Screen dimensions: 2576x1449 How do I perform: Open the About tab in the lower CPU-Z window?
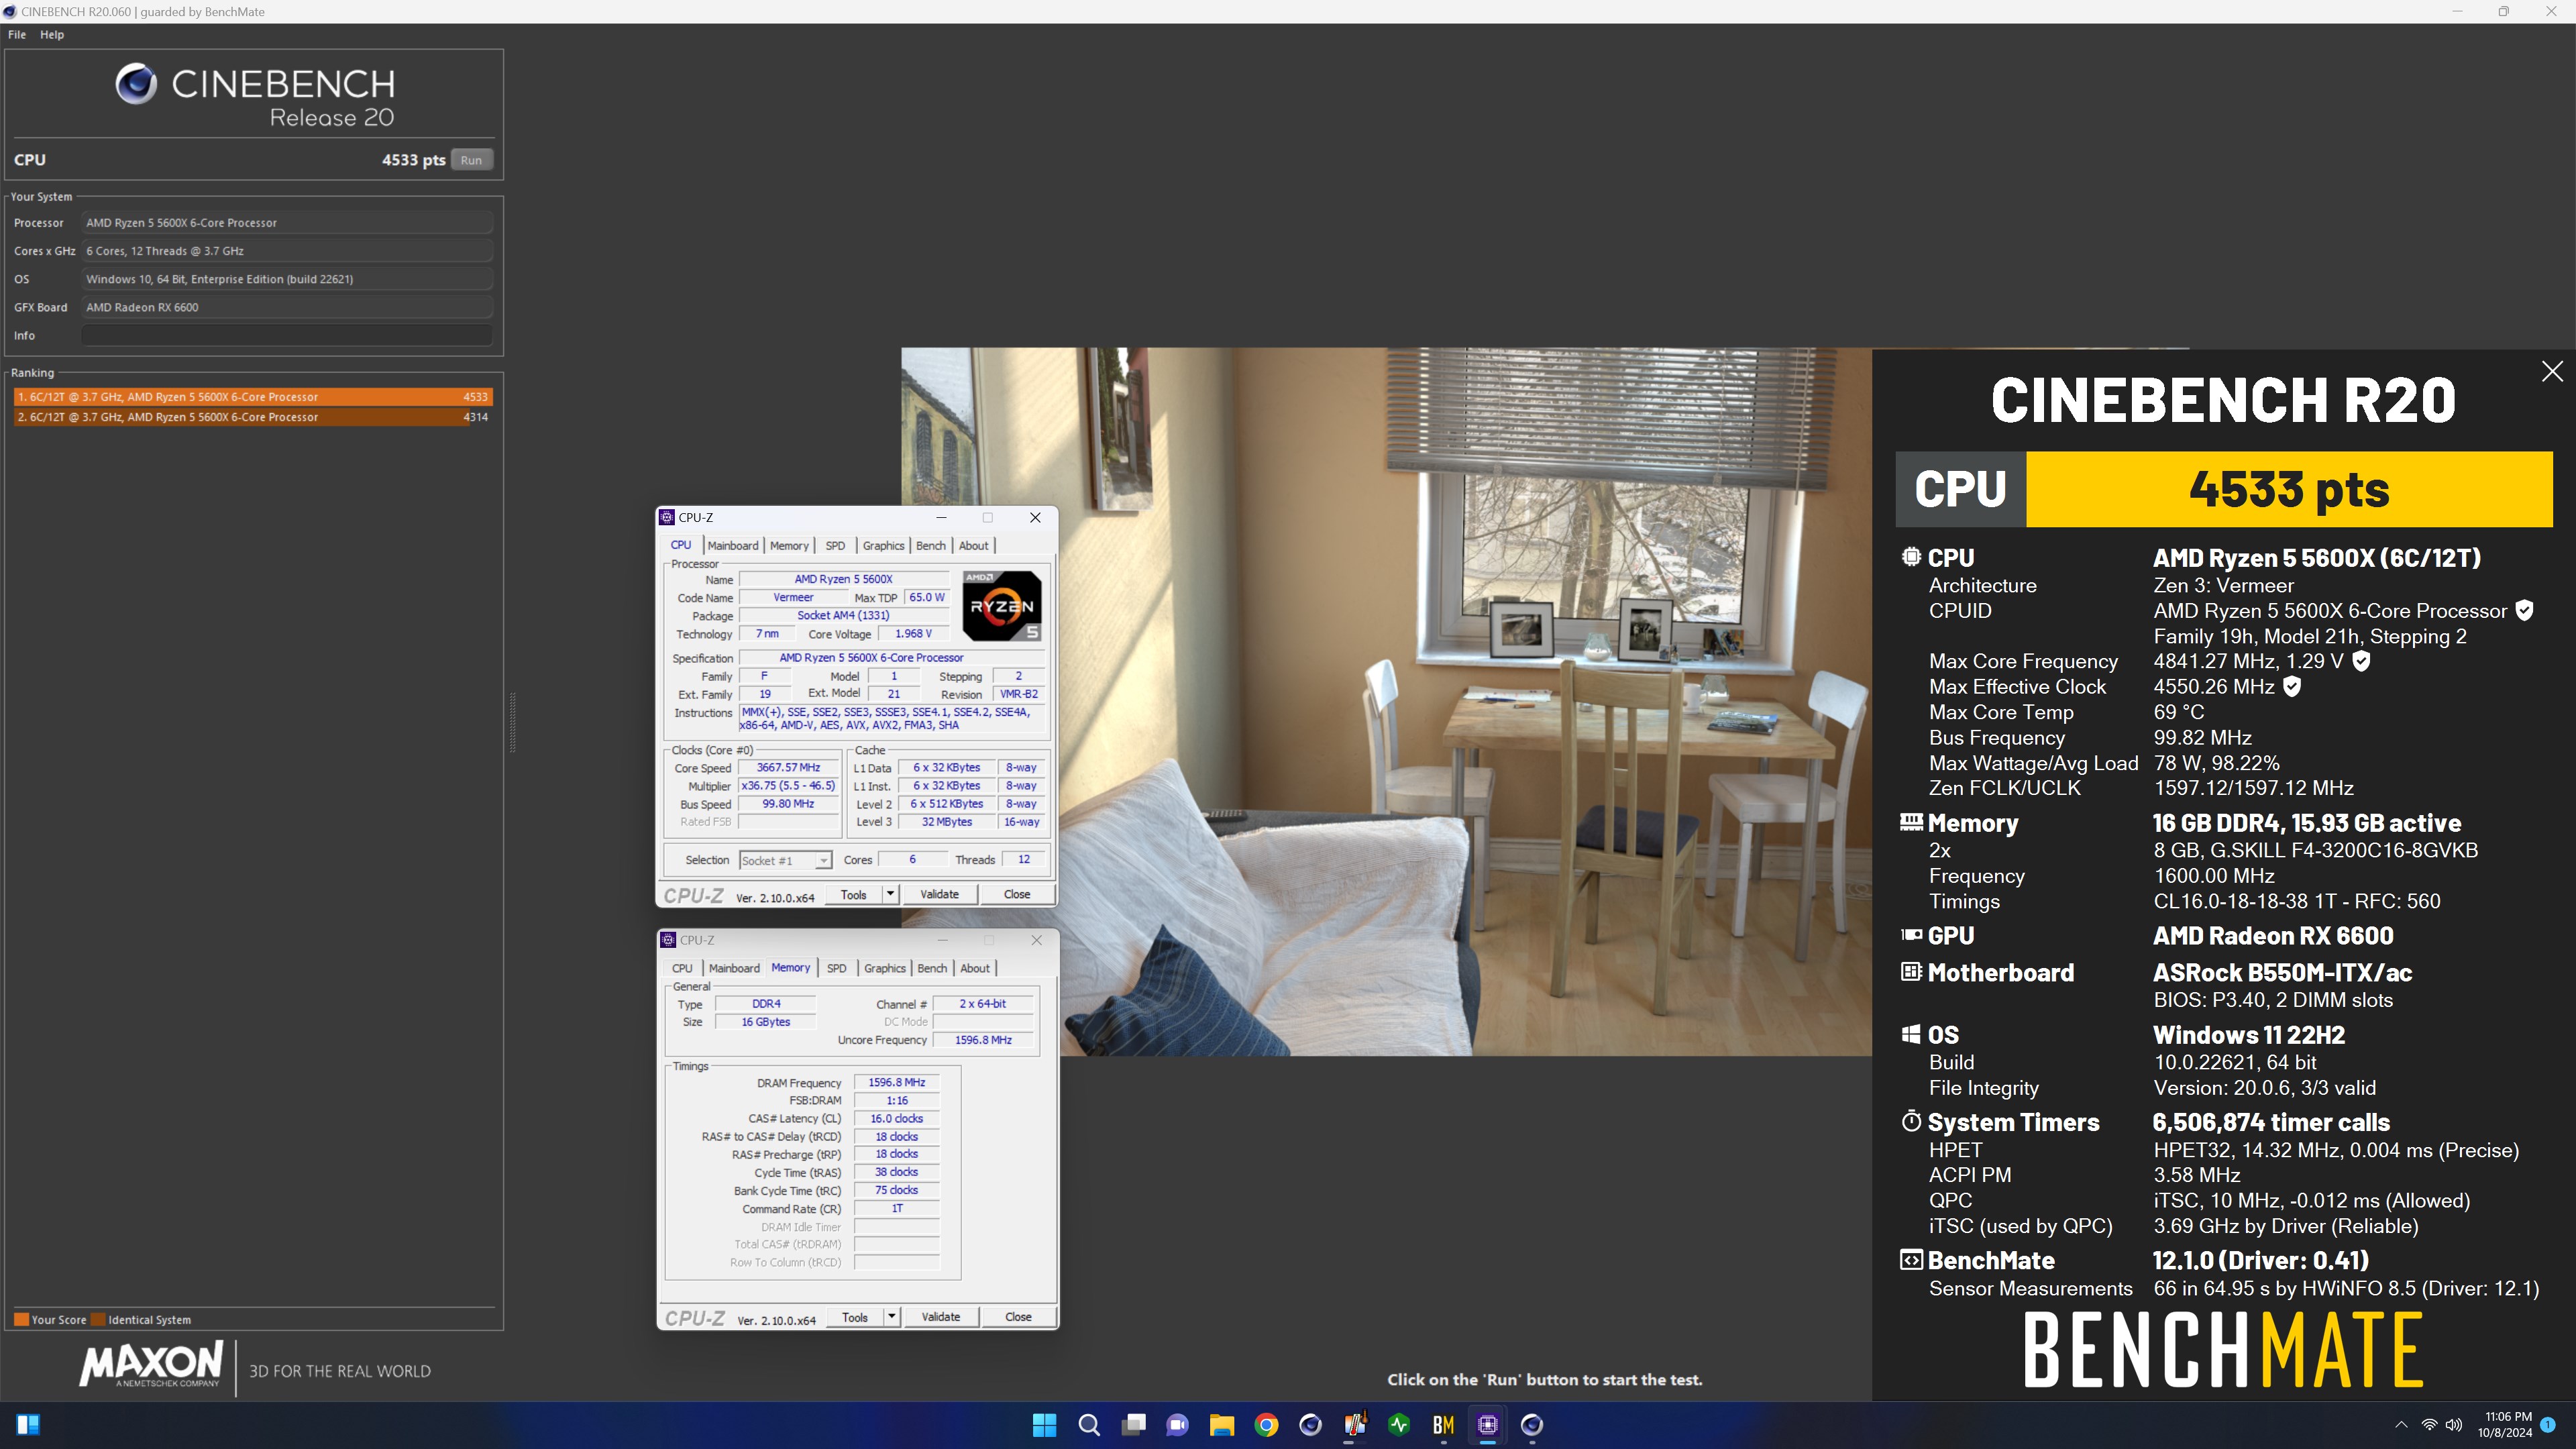(x=975, y=968)
